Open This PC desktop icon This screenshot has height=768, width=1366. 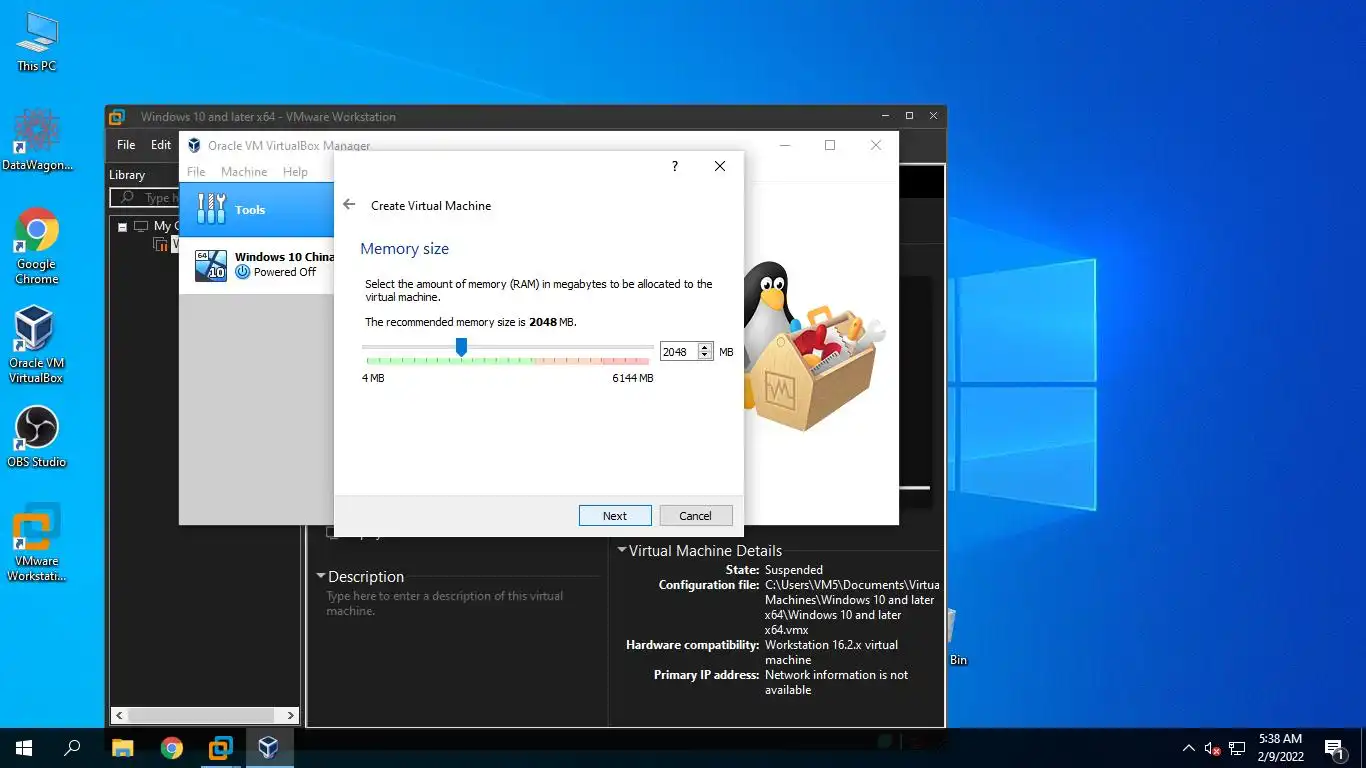point(37,41)
